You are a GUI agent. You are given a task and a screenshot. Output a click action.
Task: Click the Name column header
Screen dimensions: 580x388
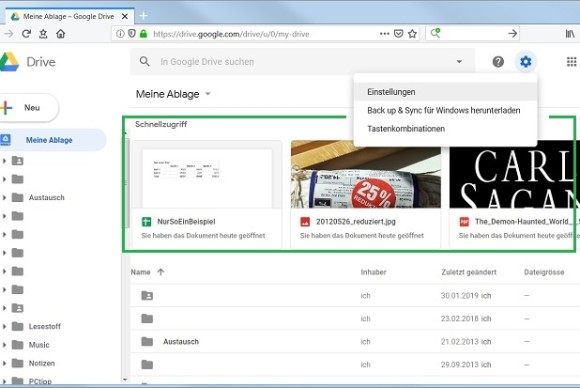(x=141, y=272)
